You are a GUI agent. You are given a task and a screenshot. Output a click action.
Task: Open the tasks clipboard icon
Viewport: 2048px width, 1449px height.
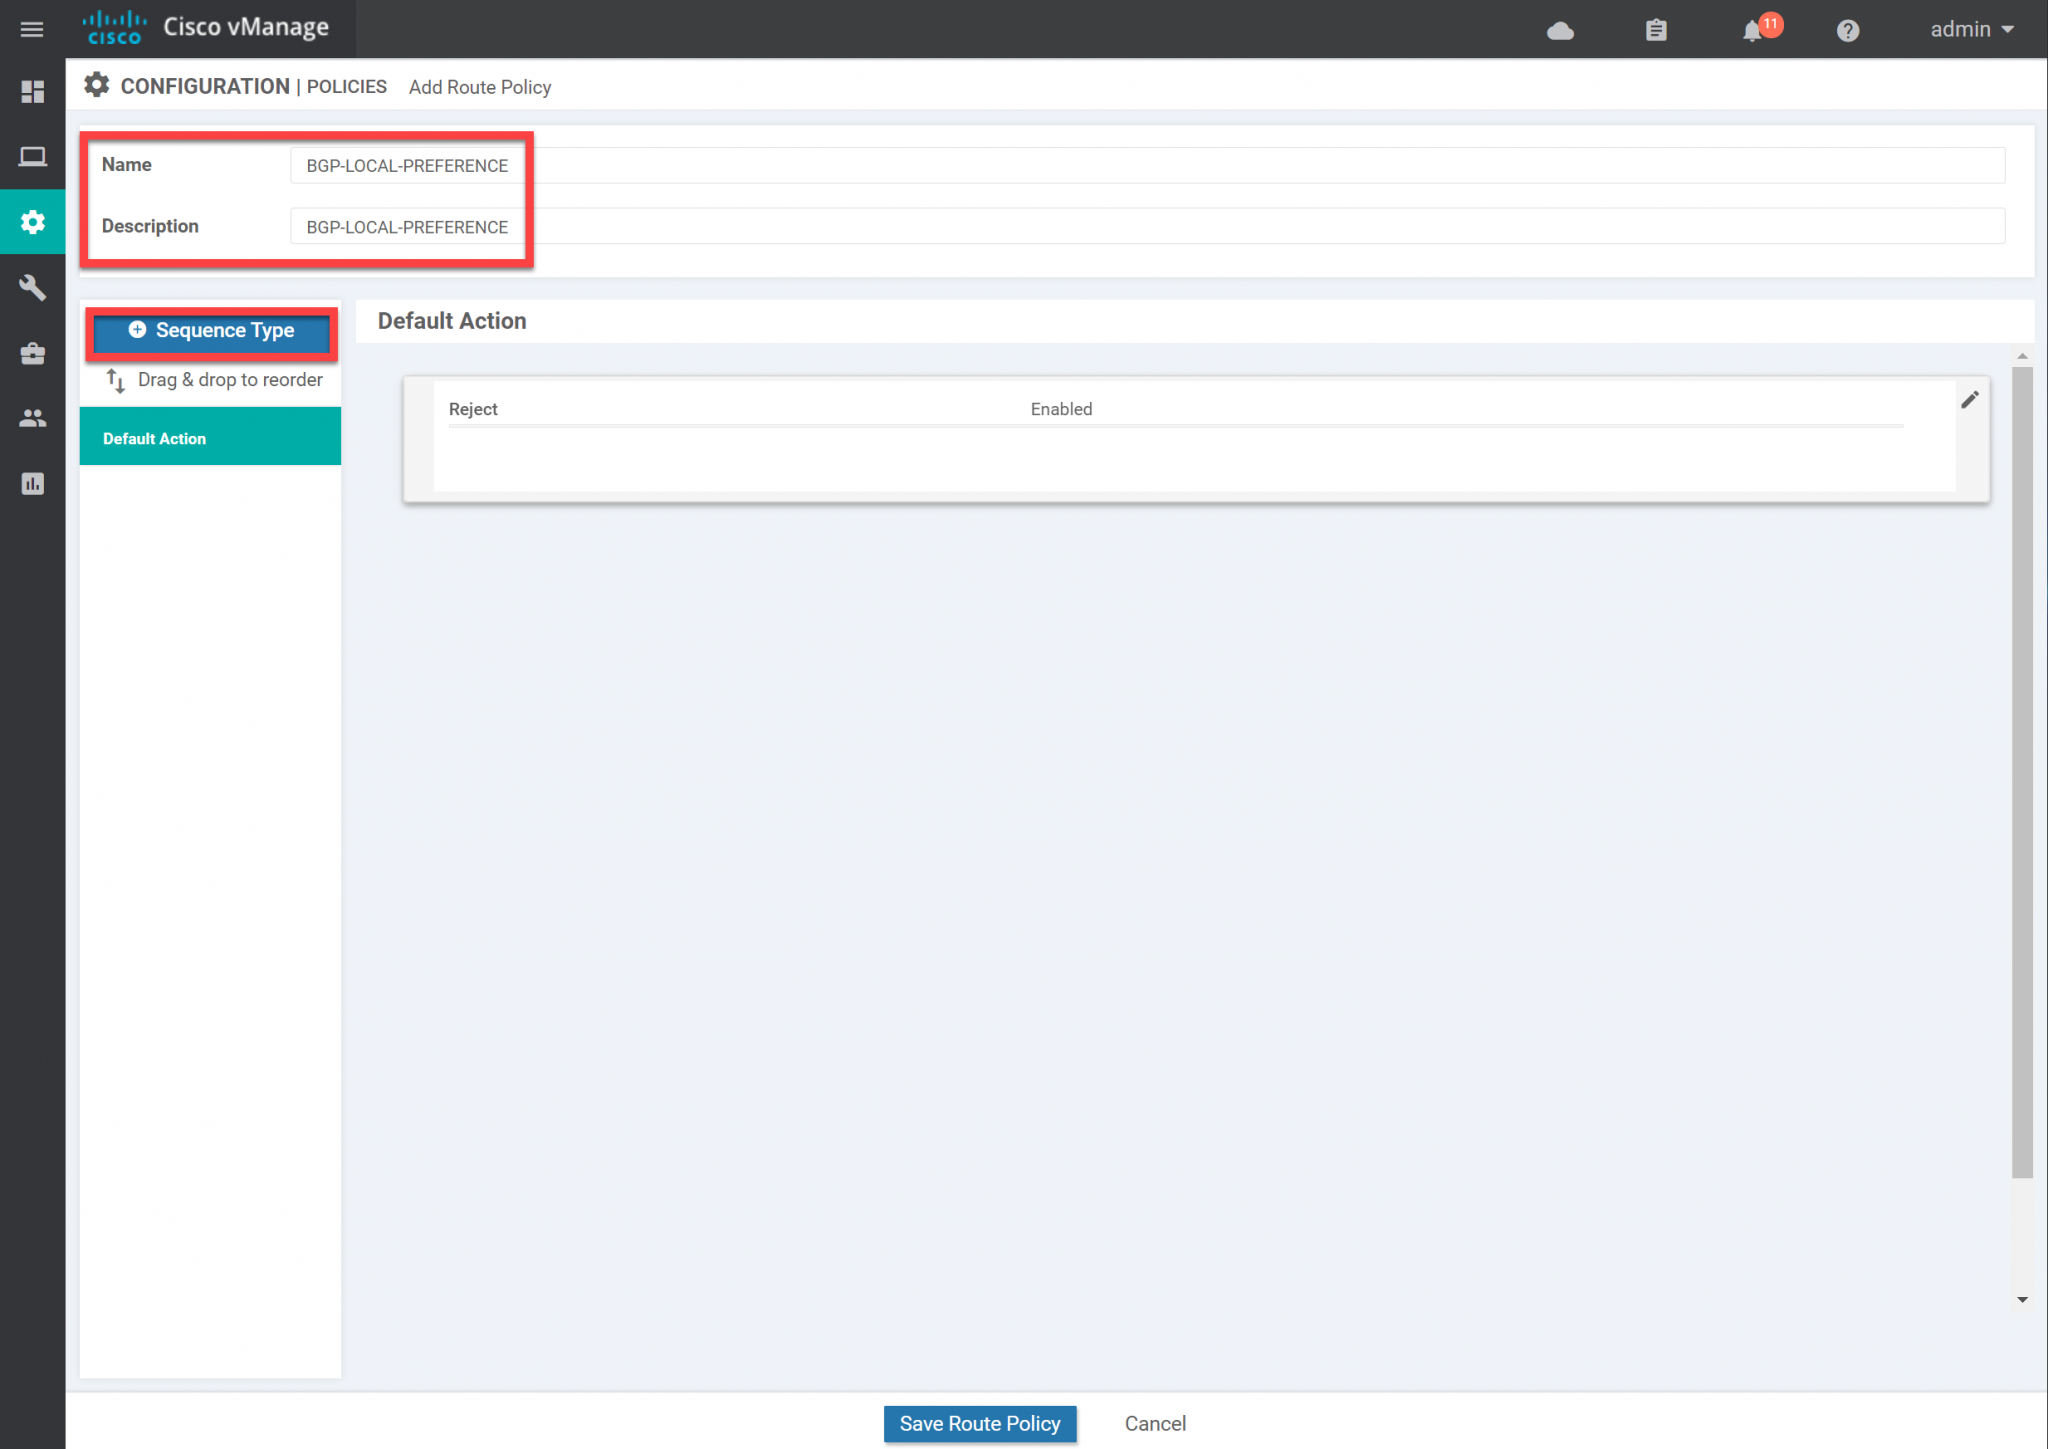tap(1656, 31)
